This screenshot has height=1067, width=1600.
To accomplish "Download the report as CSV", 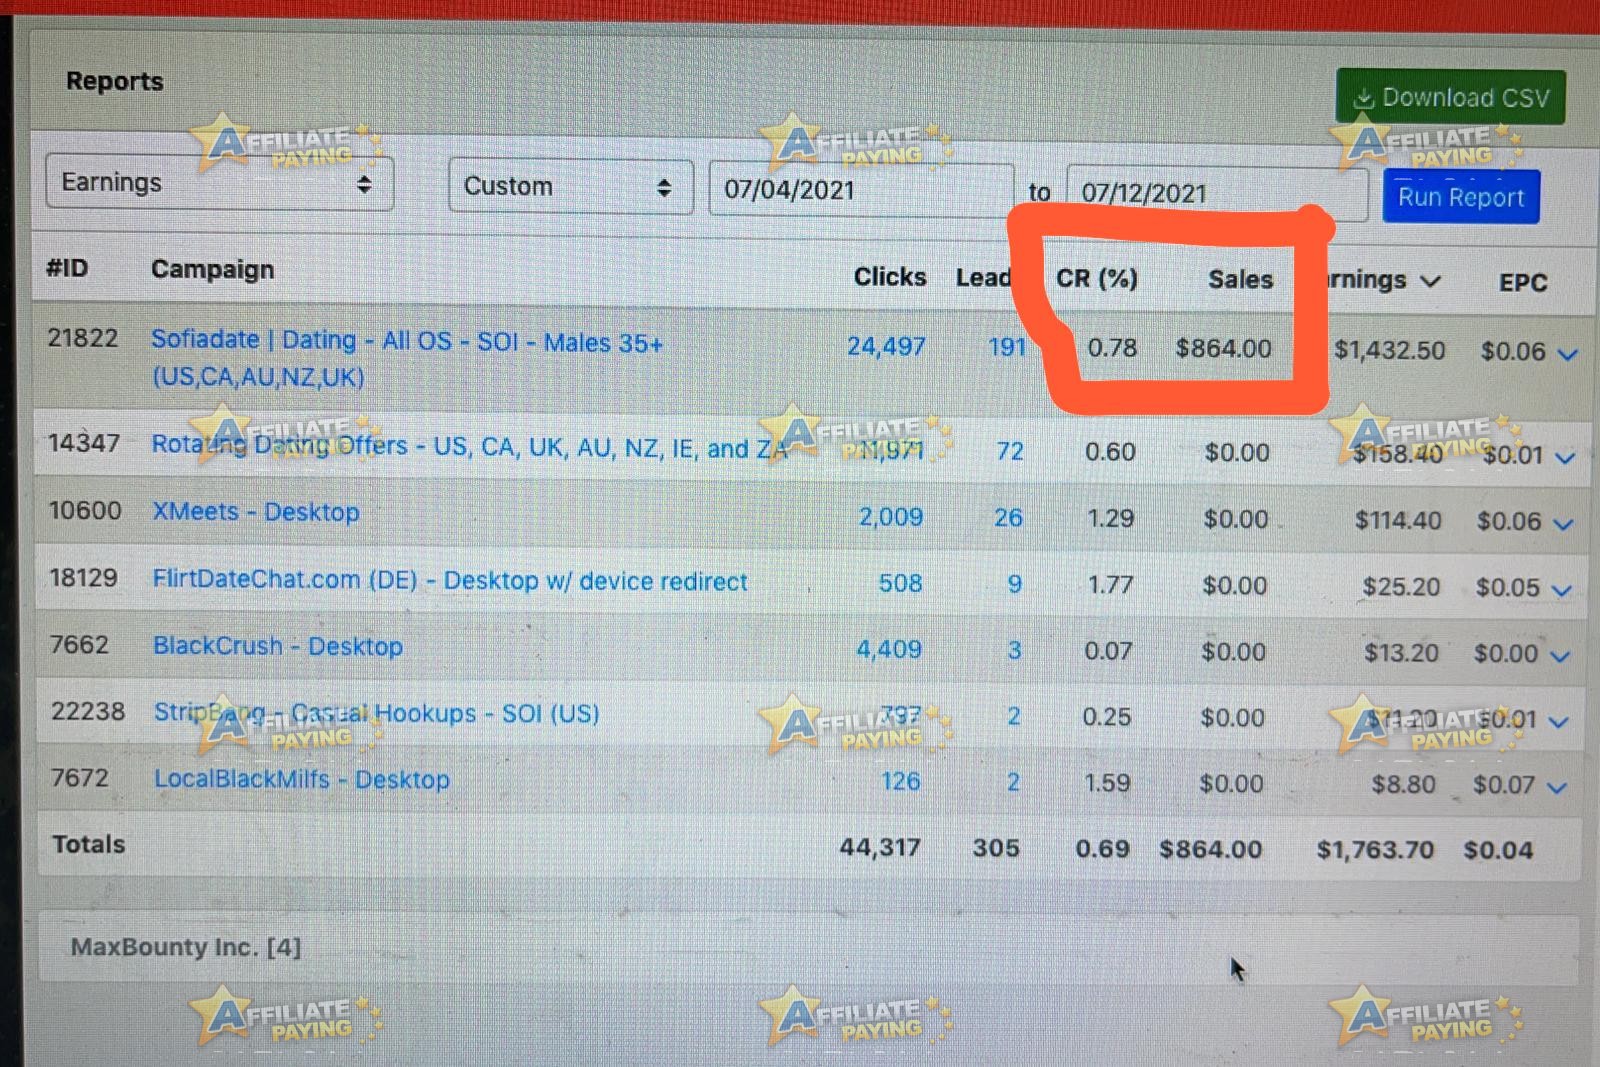I will point(1450,97).
